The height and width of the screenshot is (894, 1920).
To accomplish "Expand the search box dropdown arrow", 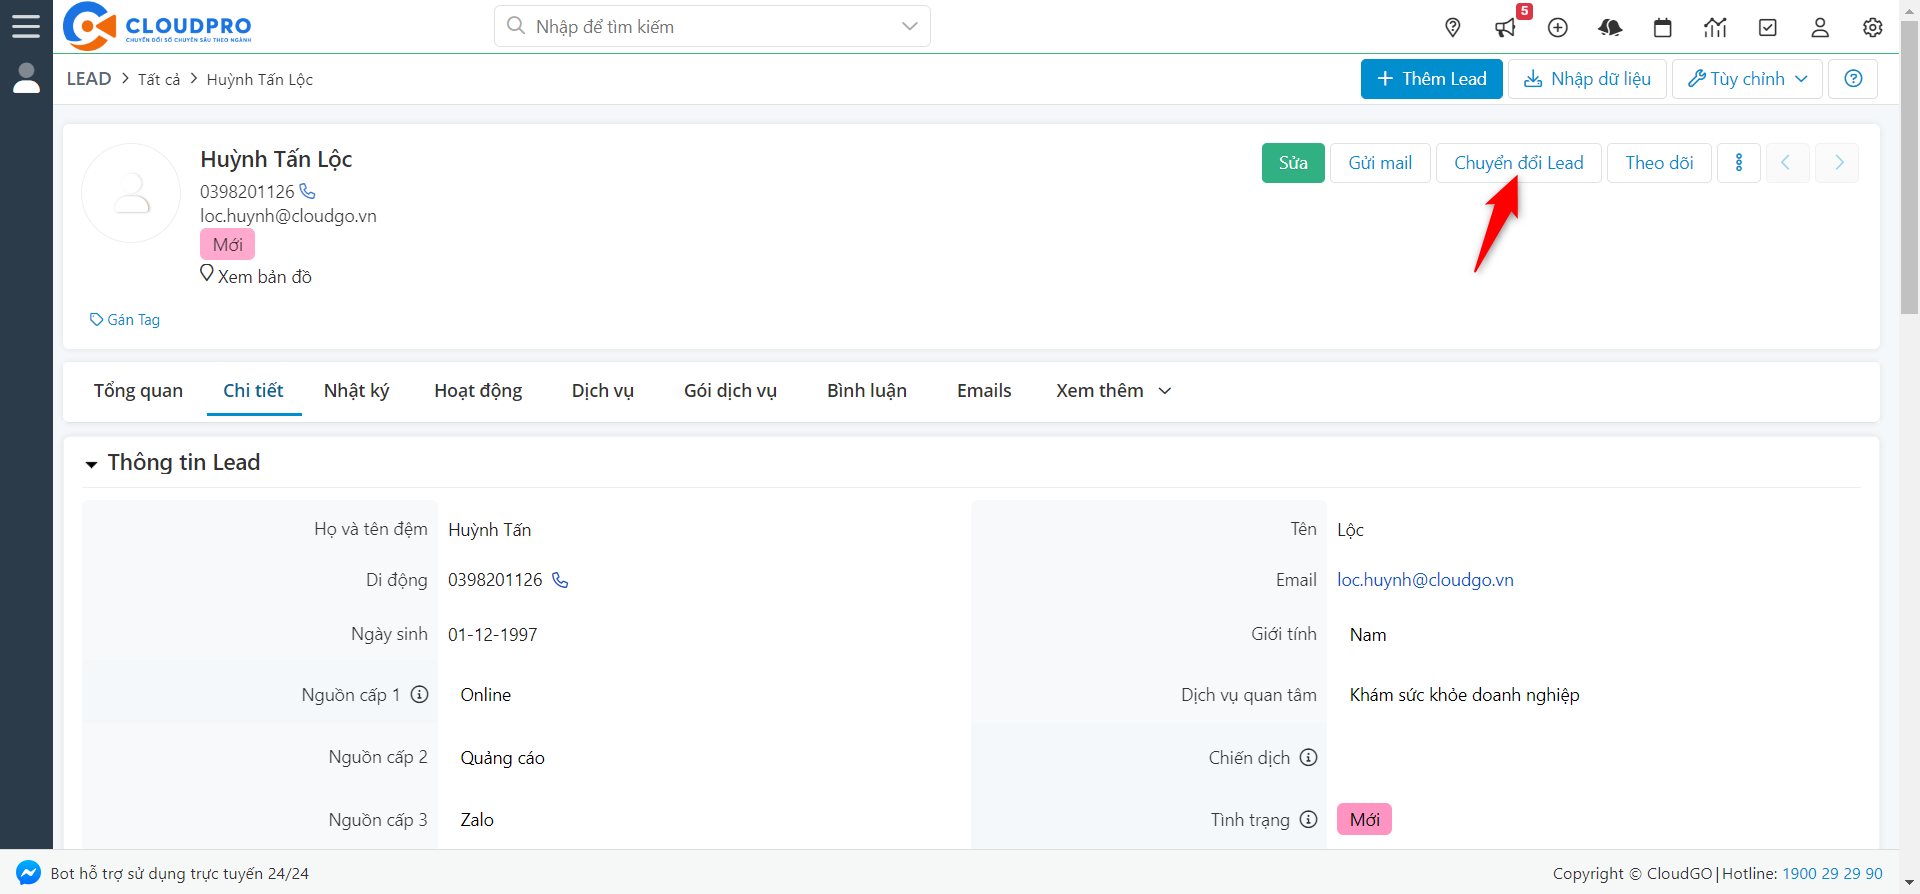I will [909, 26].
